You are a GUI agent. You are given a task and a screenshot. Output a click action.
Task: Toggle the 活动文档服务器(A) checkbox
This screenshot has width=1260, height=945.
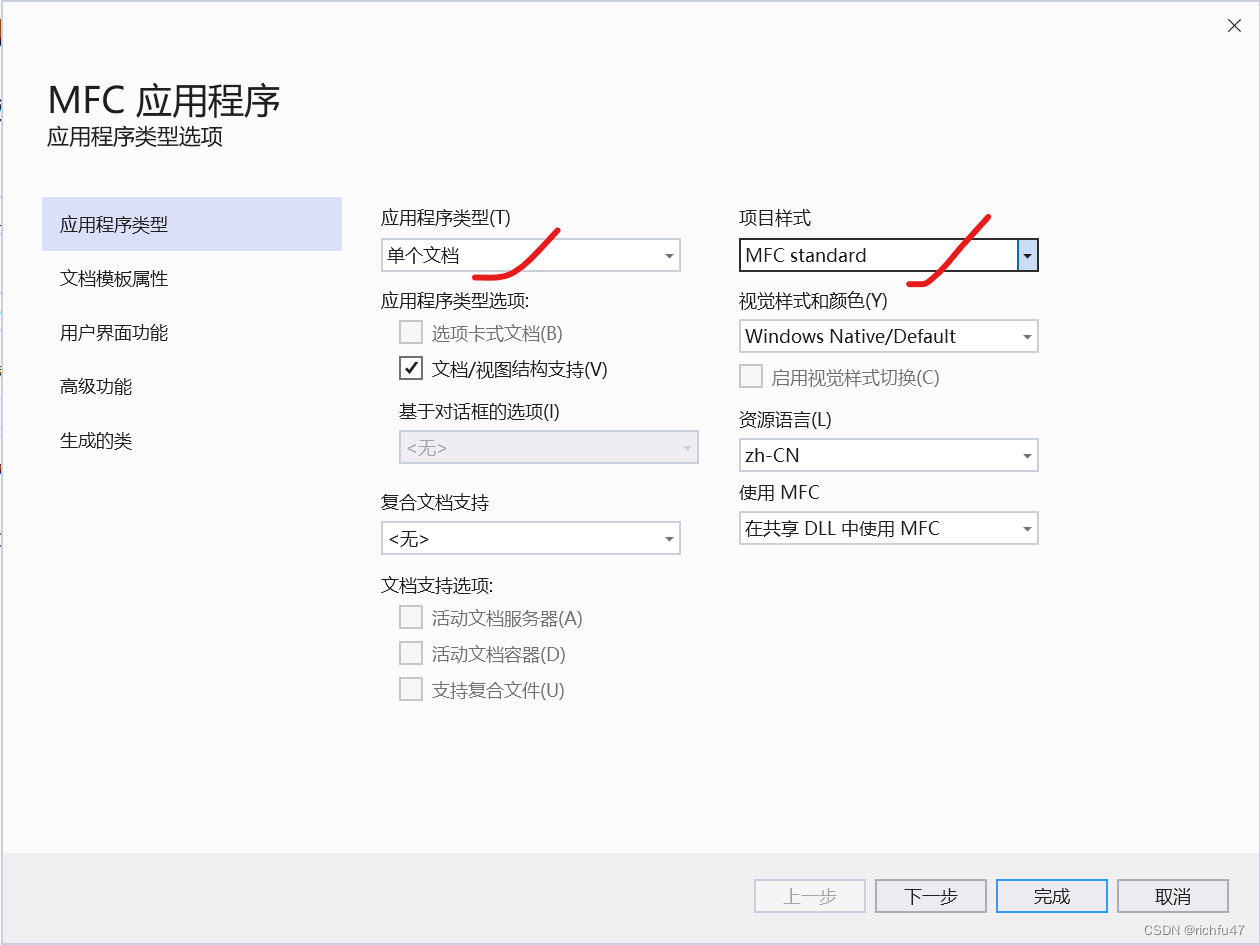pyautogui.click(x=411, y=618)
